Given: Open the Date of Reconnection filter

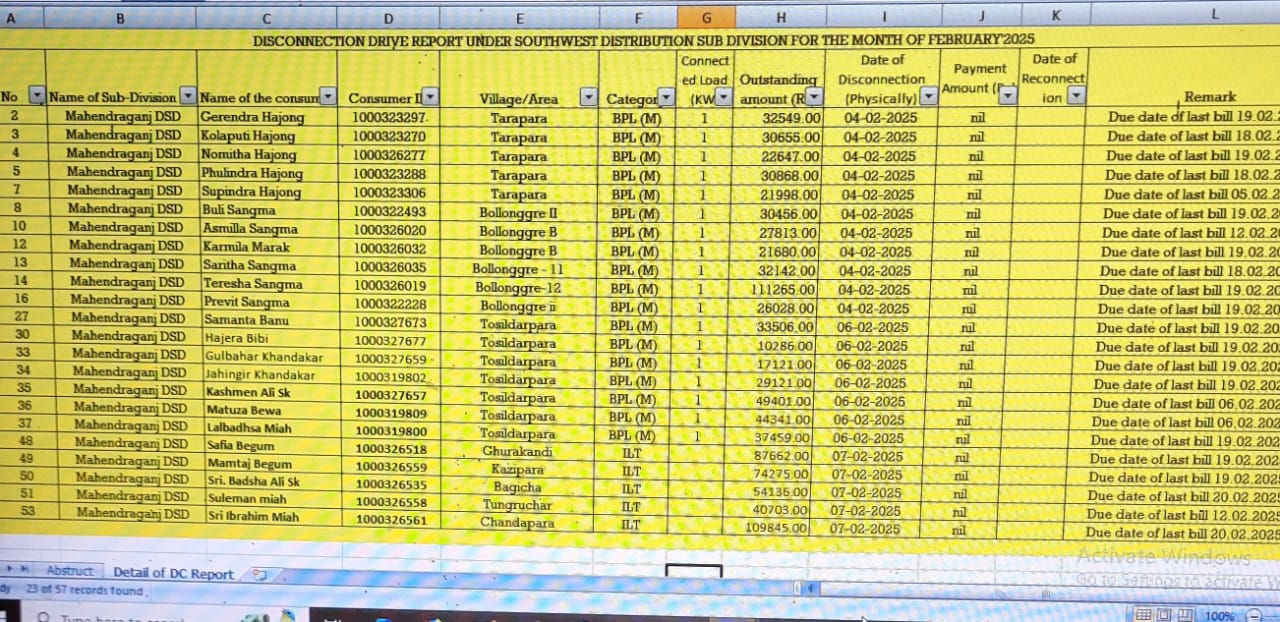Looking at the screenshot, I should coord(1076,96).
